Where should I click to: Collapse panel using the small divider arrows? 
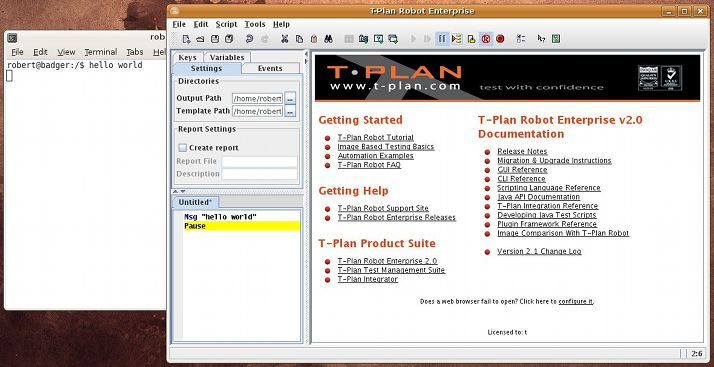[x=179, y=191]
